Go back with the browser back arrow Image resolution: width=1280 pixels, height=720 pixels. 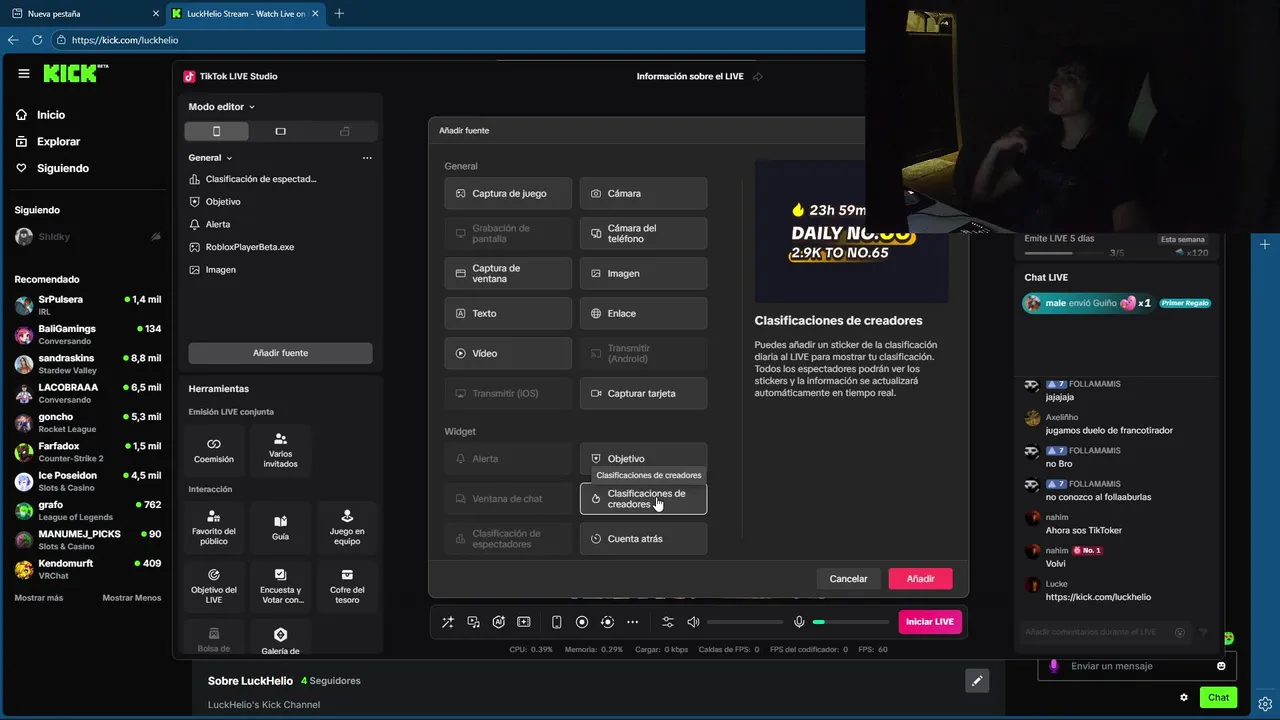[x=13, y=40]
